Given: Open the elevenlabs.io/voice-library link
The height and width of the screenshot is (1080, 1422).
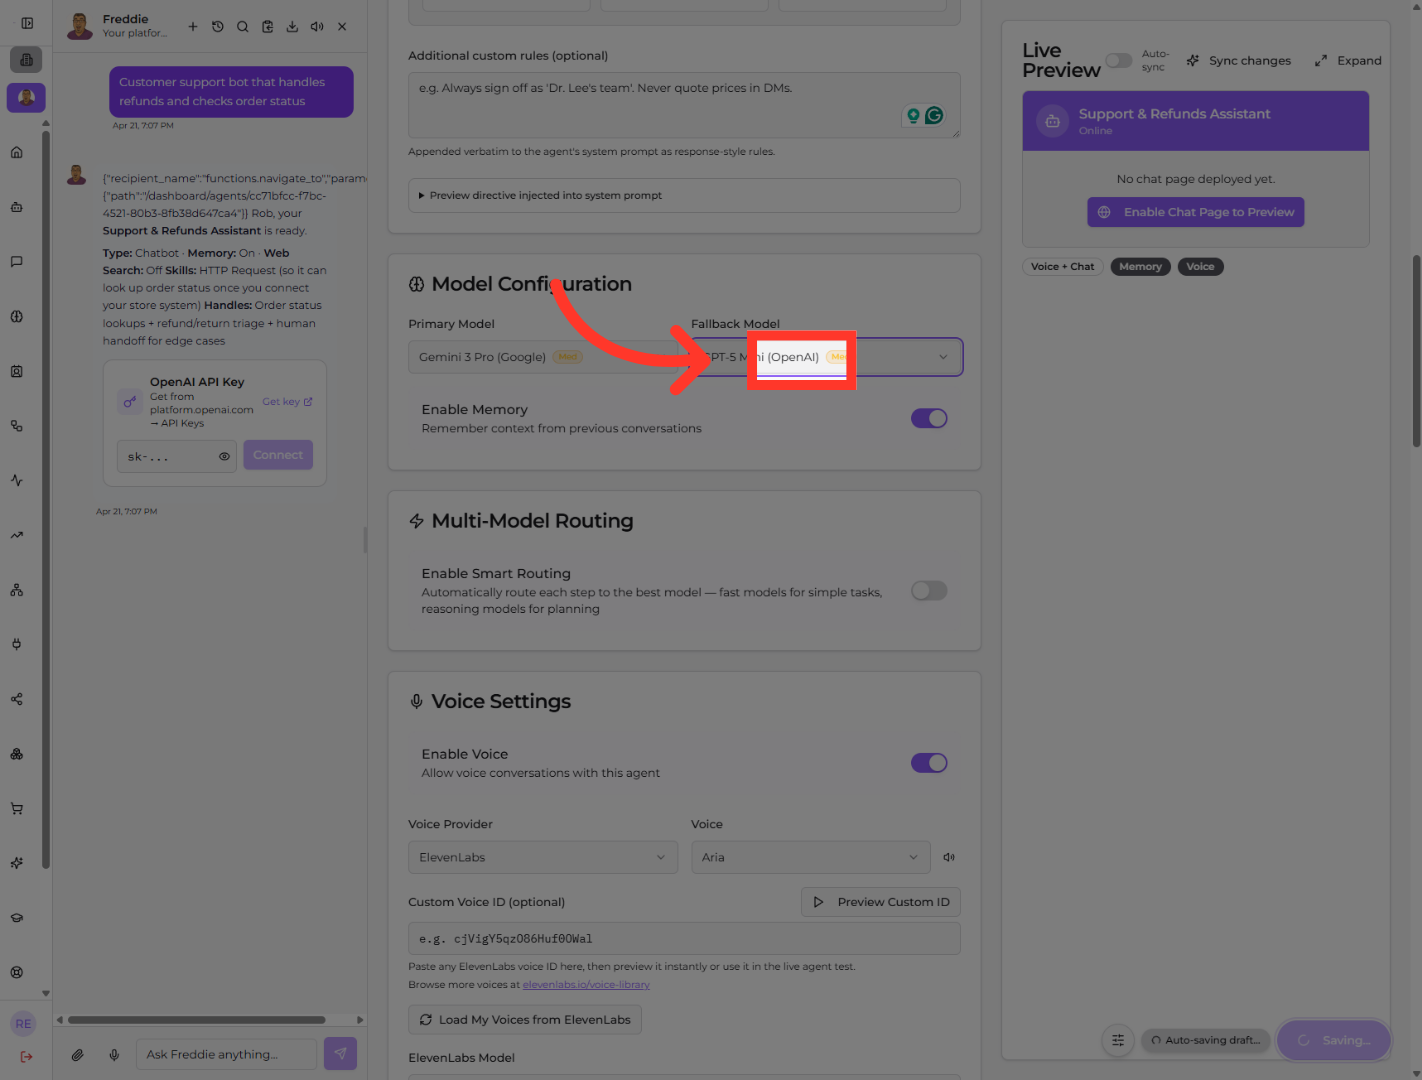Looking at the screenshot, I should click(586, 985).
